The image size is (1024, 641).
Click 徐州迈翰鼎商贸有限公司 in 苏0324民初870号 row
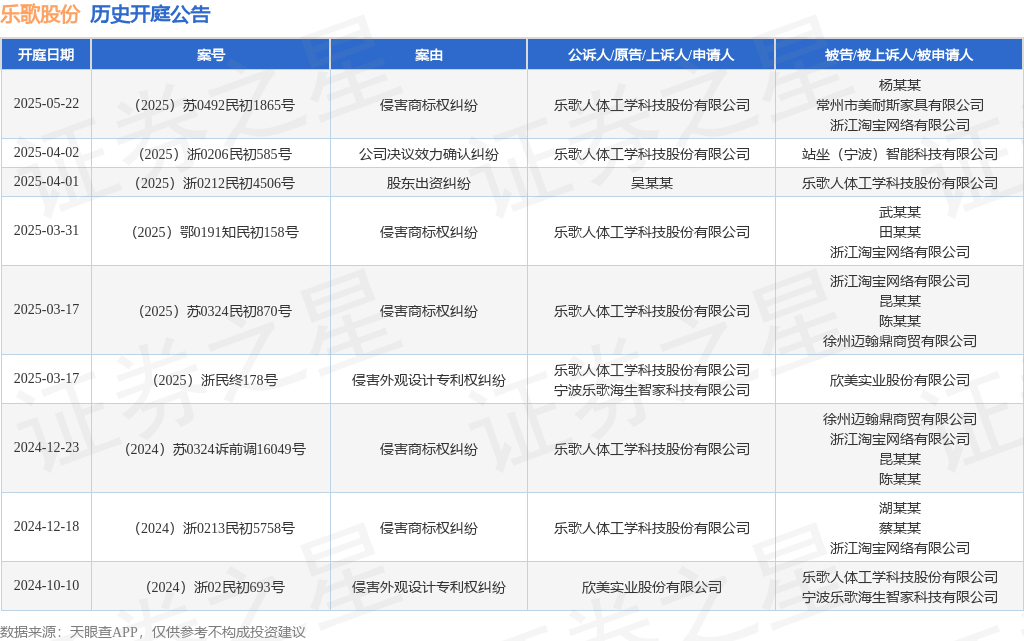click(899, 341)
